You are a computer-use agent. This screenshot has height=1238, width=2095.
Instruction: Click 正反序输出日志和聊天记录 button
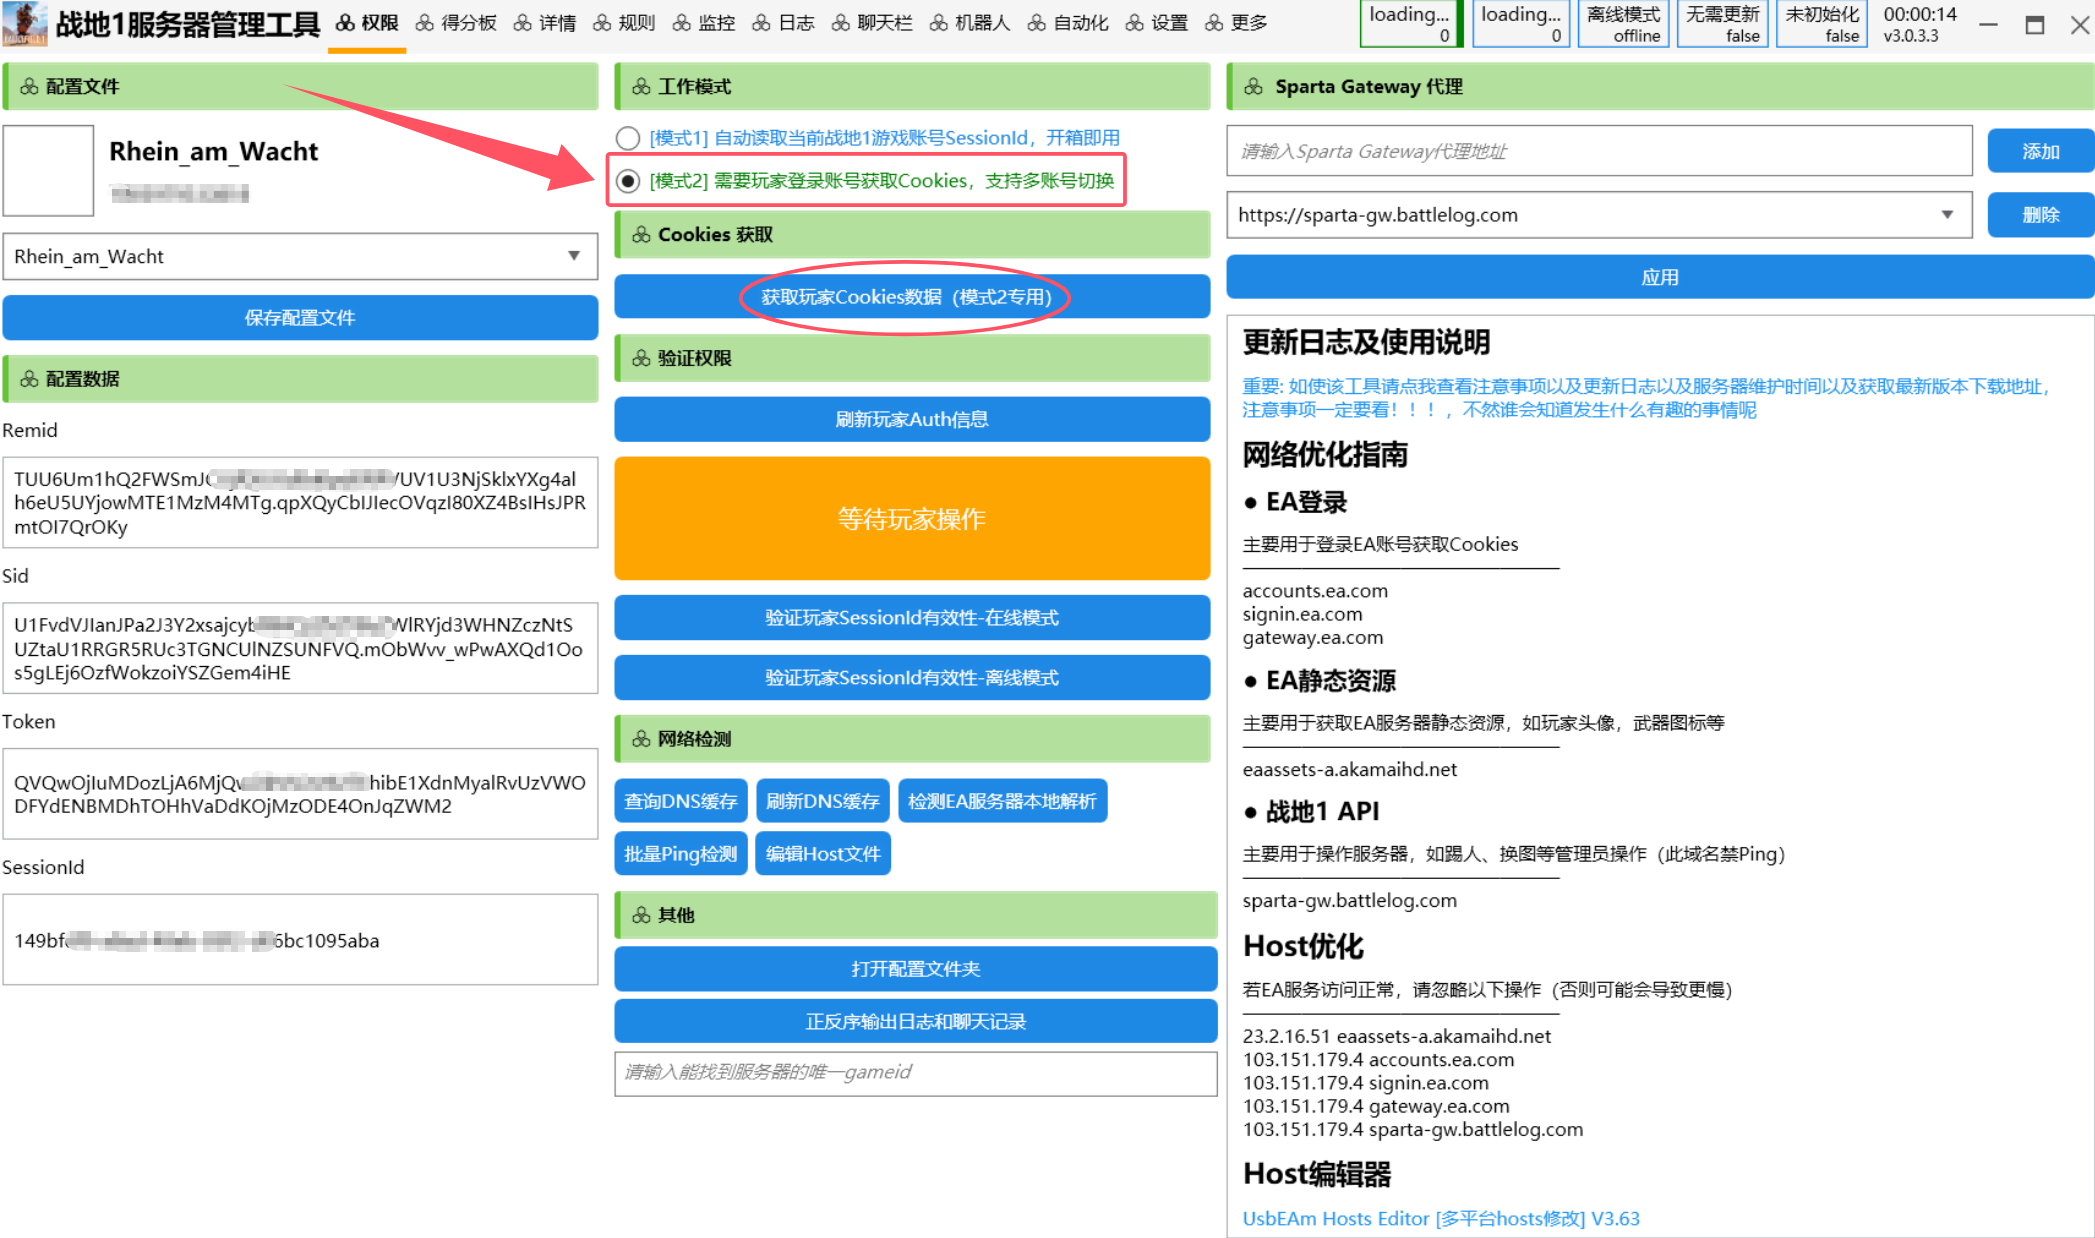click(916, 1021)
